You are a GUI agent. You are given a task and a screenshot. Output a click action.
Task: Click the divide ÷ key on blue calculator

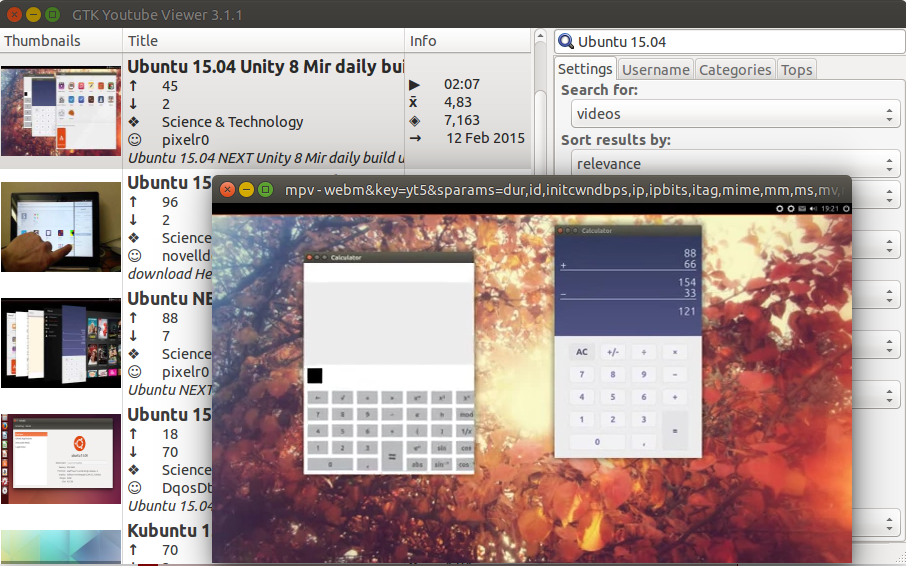[x=644, y=352]
